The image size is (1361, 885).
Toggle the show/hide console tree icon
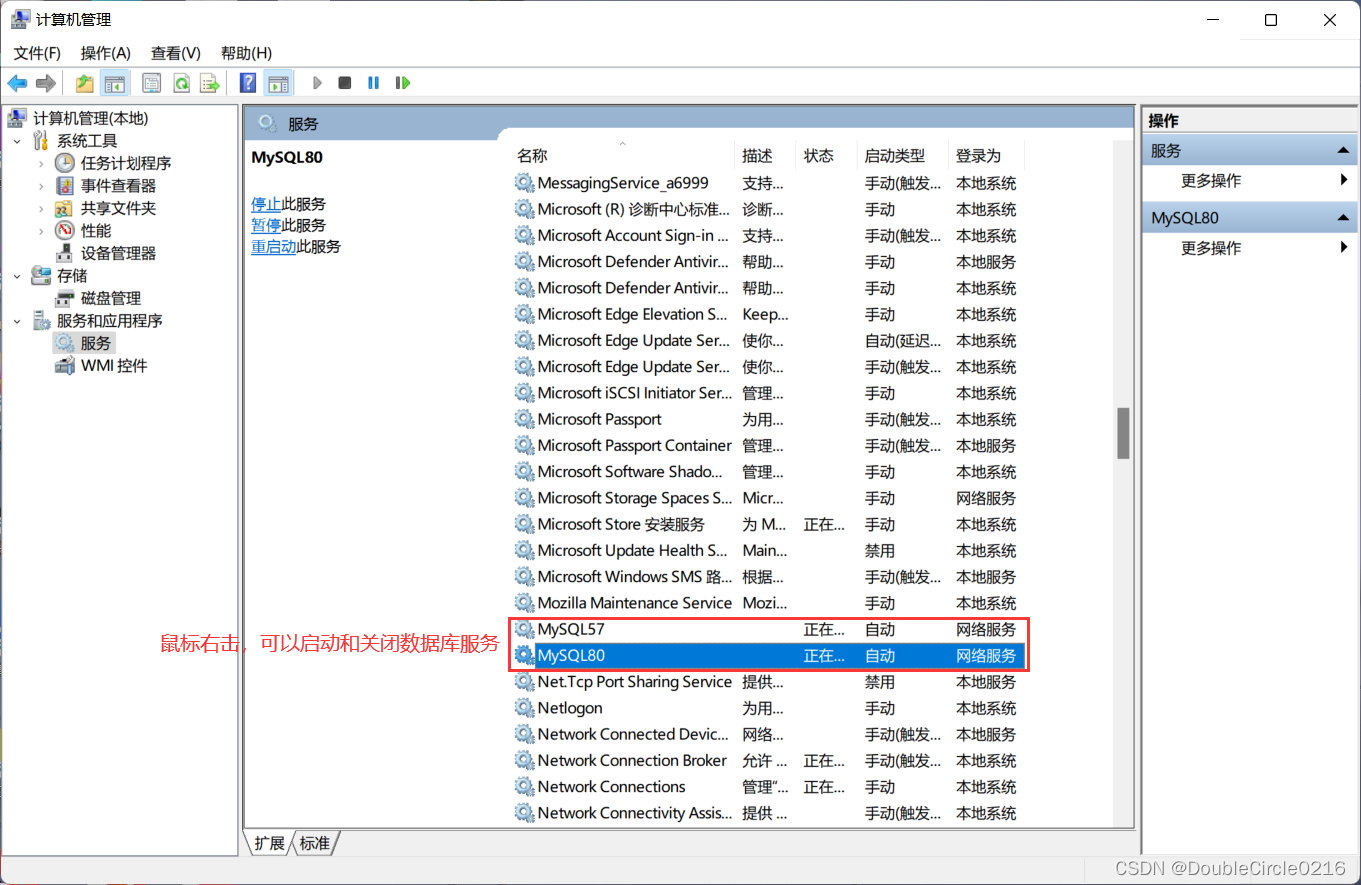point(115,83)
